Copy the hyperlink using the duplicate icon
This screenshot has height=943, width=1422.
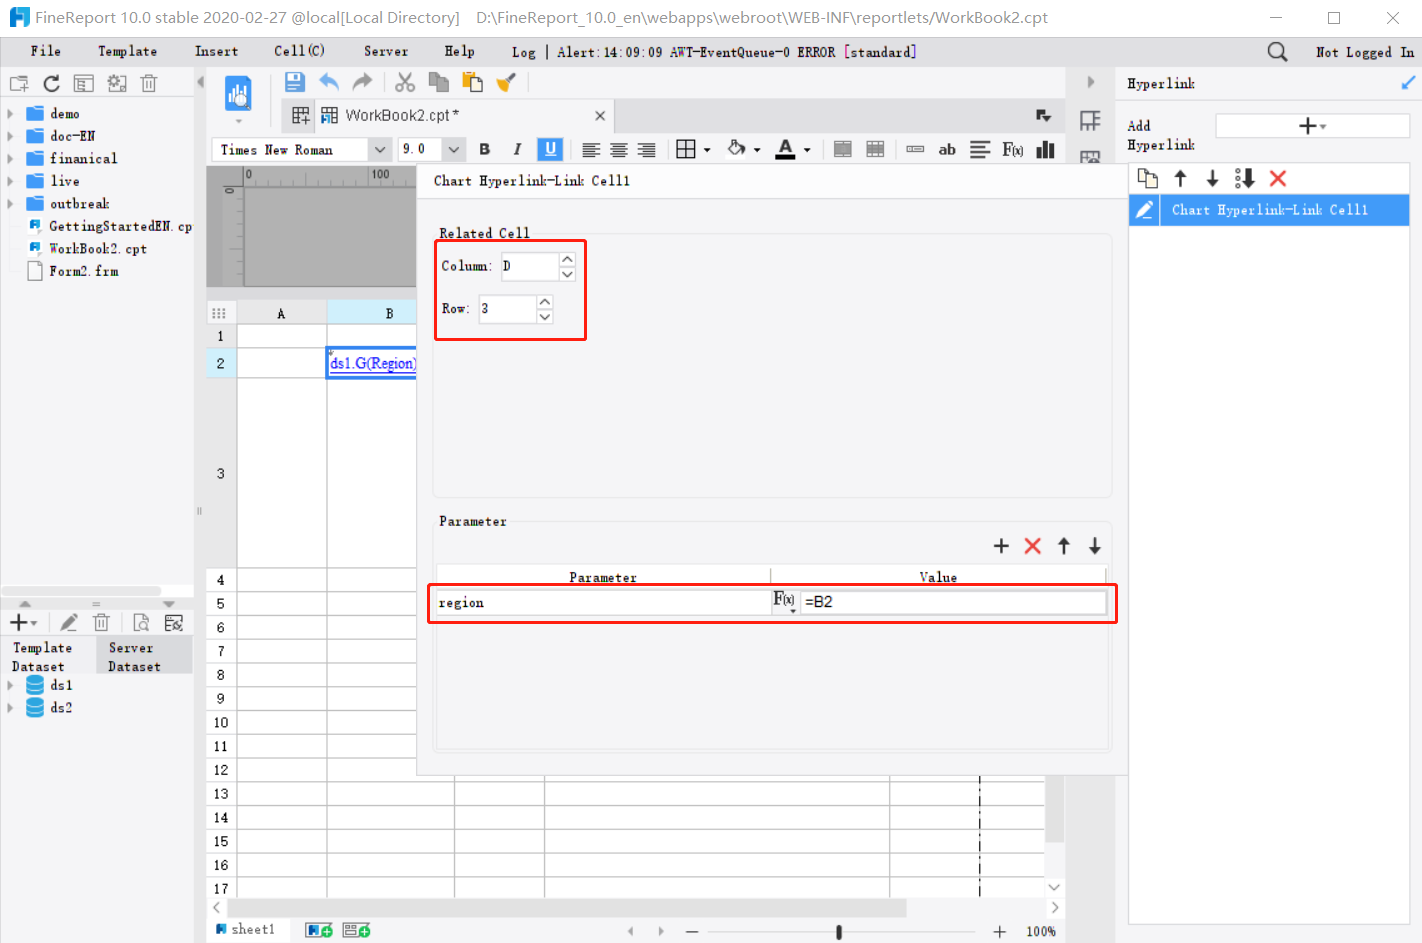click(x=1148, y=178)
